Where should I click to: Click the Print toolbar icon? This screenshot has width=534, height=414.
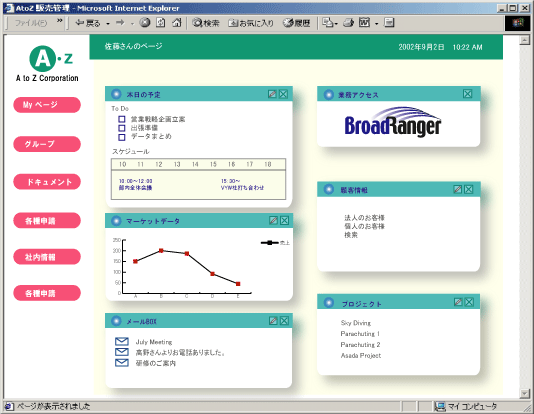coord(348,23)
